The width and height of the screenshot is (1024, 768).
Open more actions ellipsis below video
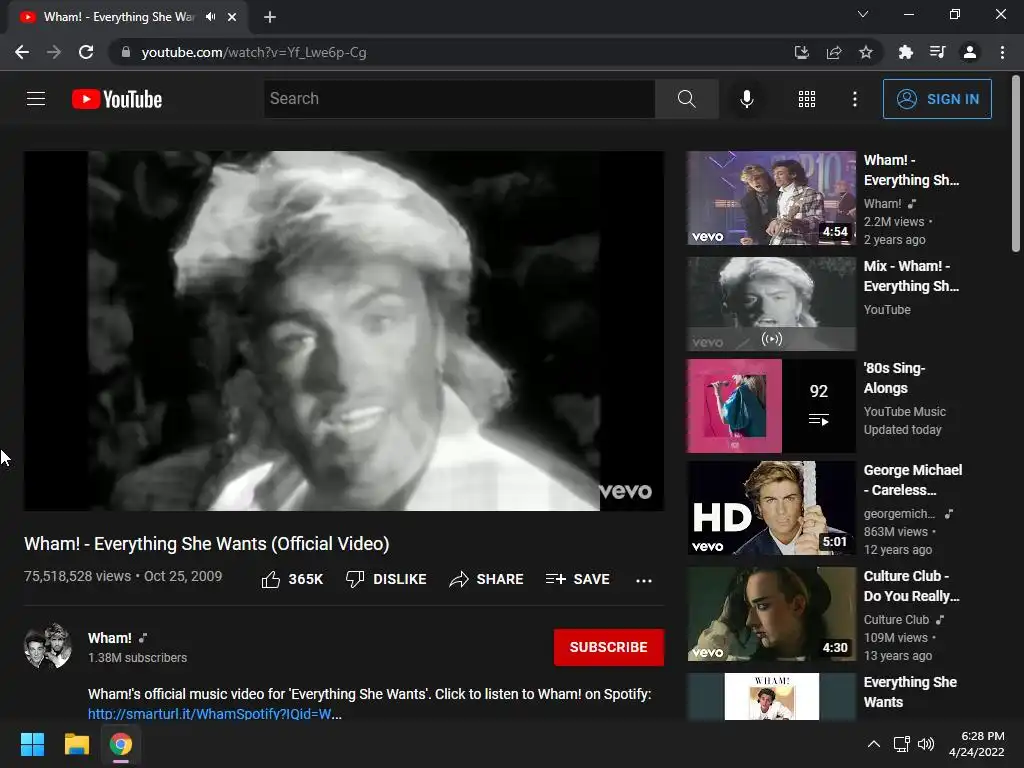644,580
